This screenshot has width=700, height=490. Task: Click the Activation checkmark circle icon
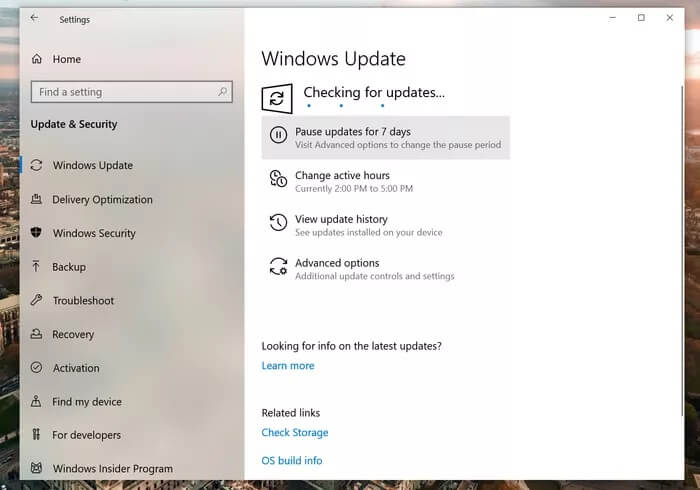36,367
